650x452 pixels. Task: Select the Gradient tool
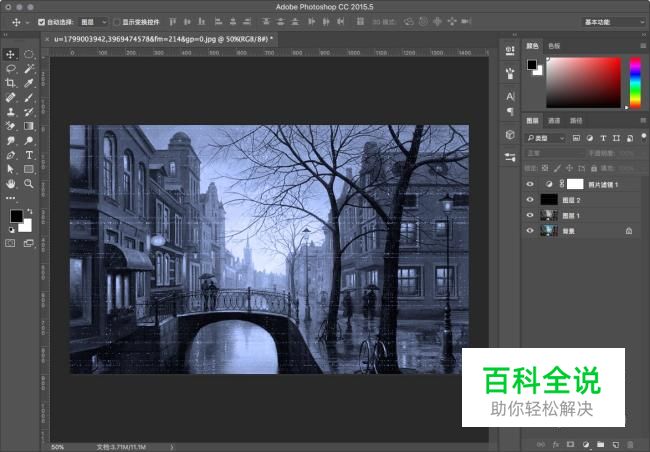pyautogui.click(x=29, y=126)
